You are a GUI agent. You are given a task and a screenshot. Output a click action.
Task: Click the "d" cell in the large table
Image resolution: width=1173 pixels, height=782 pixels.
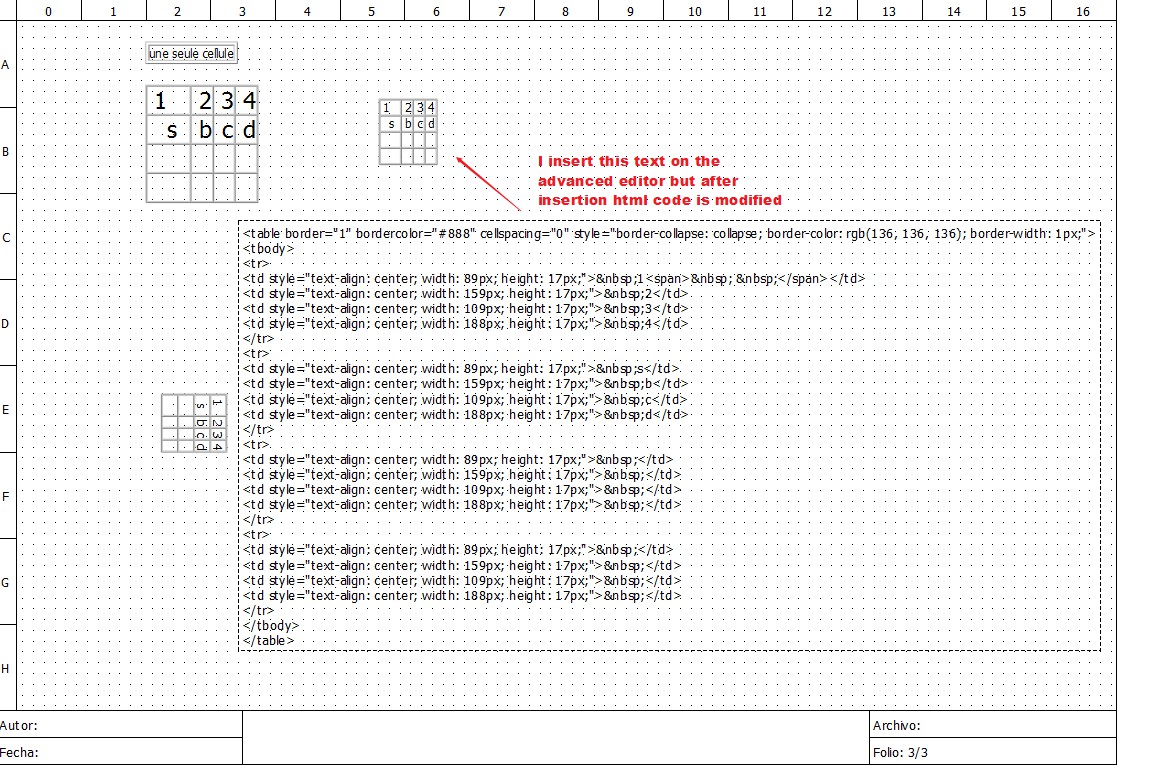(x=249, y=130)
